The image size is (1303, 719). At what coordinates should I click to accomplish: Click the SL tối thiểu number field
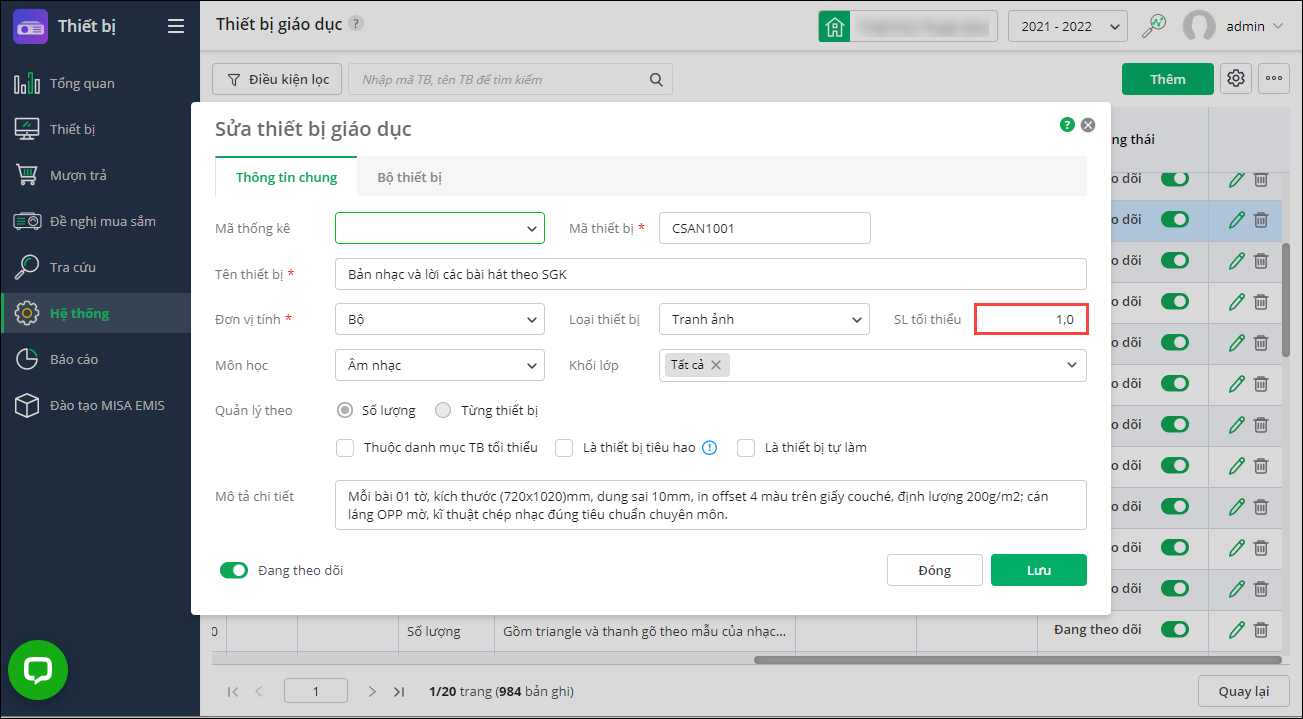click(x=1031, y=320)
